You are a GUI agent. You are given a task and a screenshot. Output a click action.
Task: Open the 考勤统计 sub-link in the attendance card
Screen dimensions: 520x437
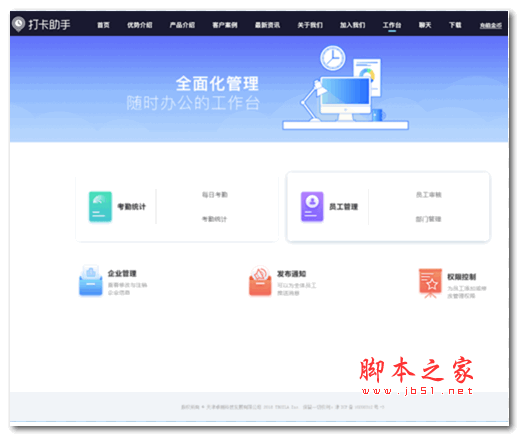click(x=215, y=219)
